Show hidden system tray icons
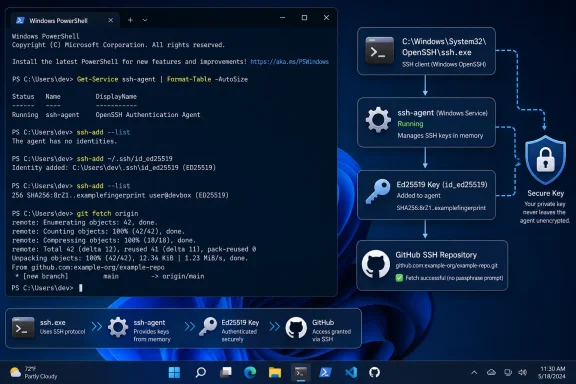Image resolution: width=576 pixels, height=384 pixels. 474,373
